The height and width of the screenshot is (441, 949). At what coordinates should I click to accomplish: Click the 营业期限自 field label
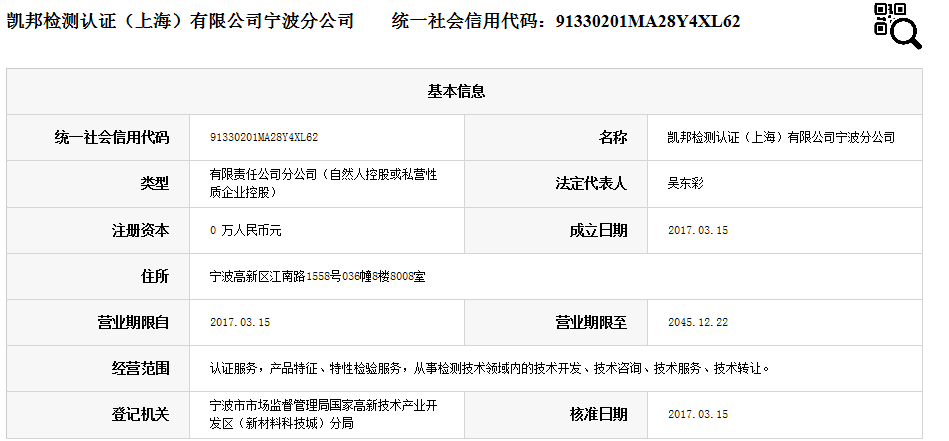coord(133,322)
